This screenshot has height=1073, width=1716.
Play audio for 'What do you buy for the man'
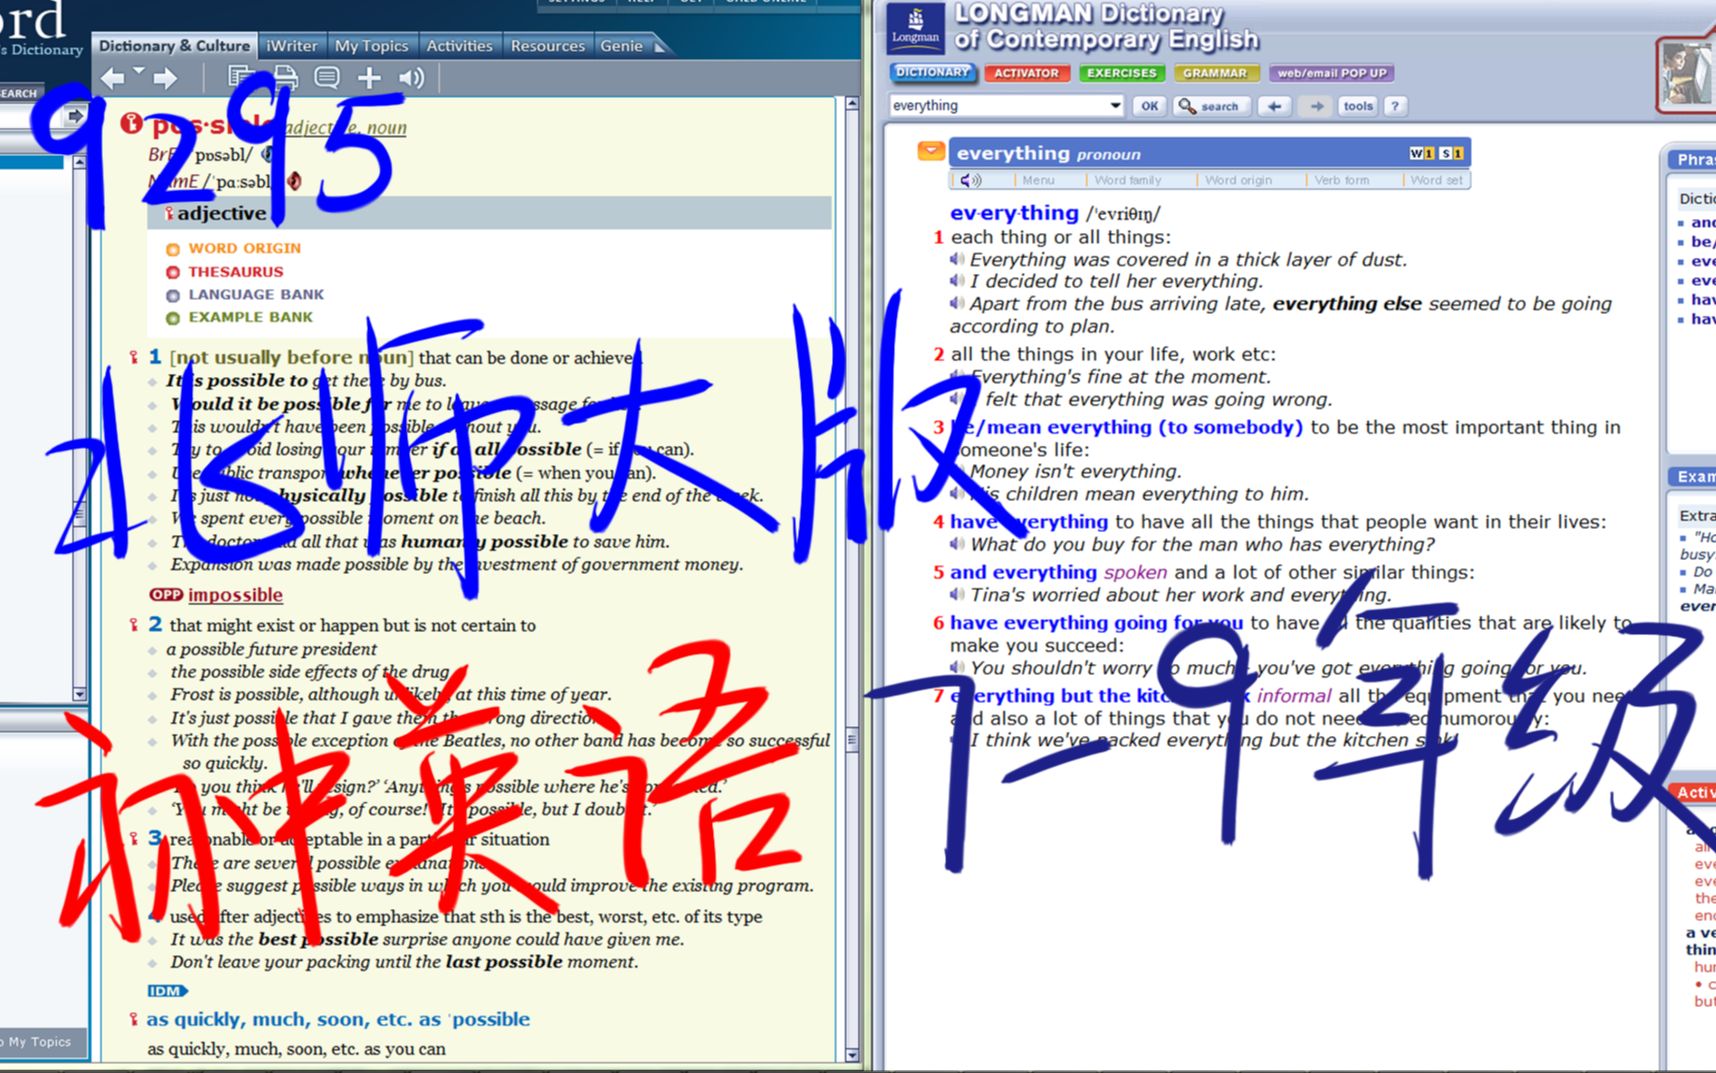[957, 545]
